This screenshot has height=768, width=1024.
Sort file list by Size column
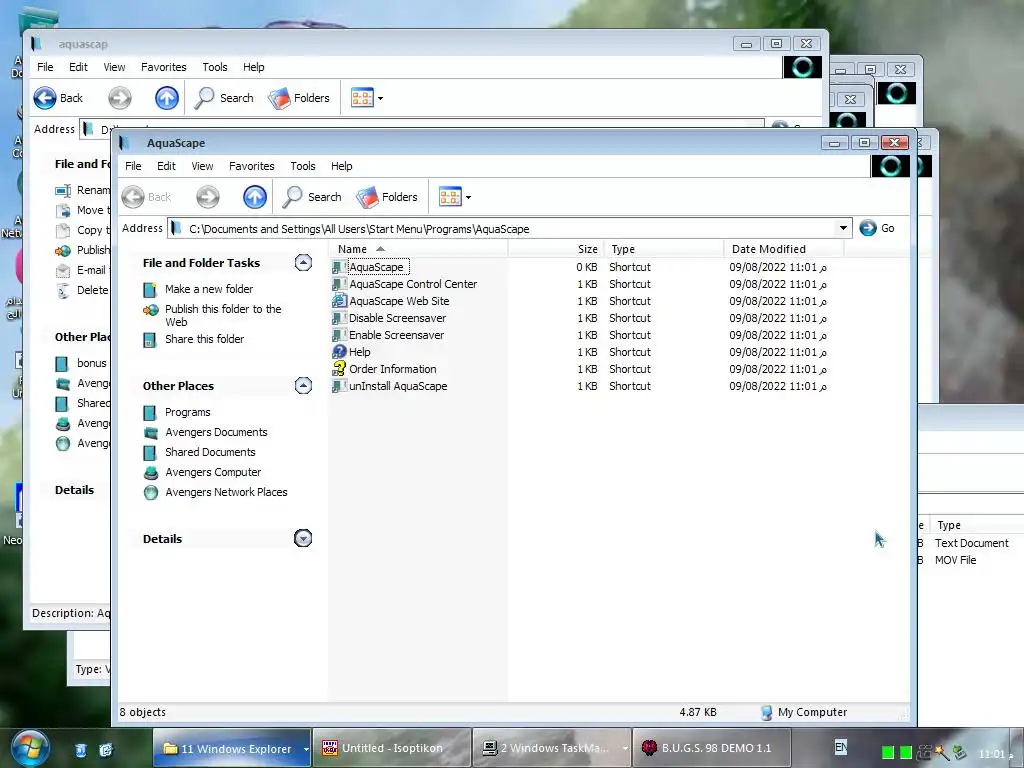coord(555,249)
